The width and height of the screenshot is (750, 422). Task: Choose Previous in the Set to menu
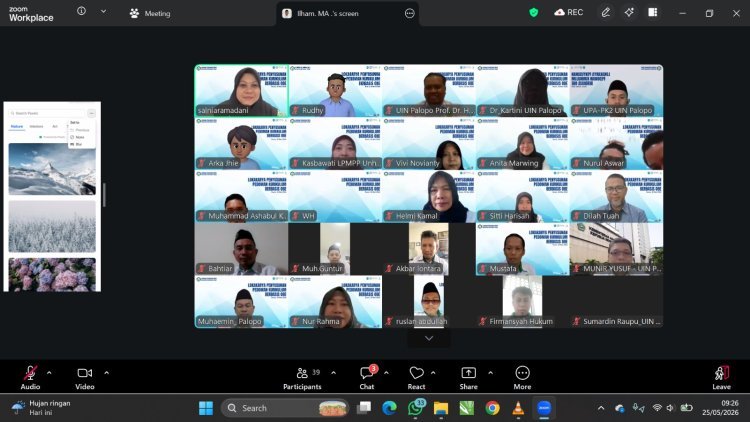(80, 130)
